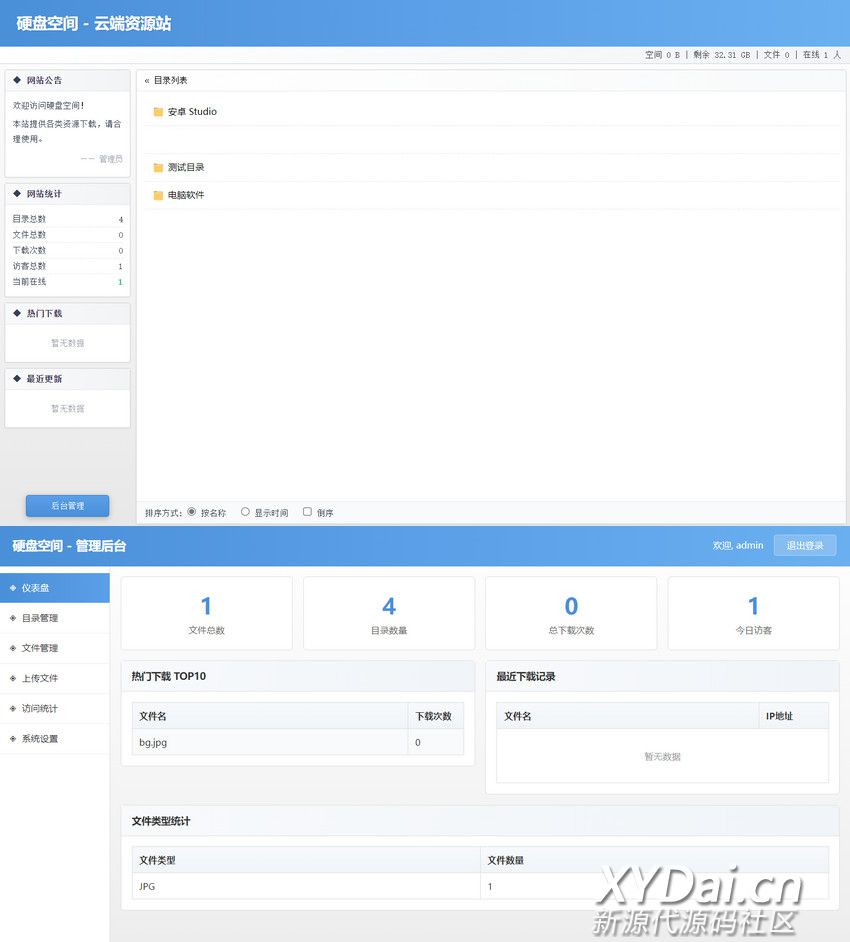Viewport: 850px width, 942px height.
Task: Click the diamond icon beside 最近更新
Action: 17,379
